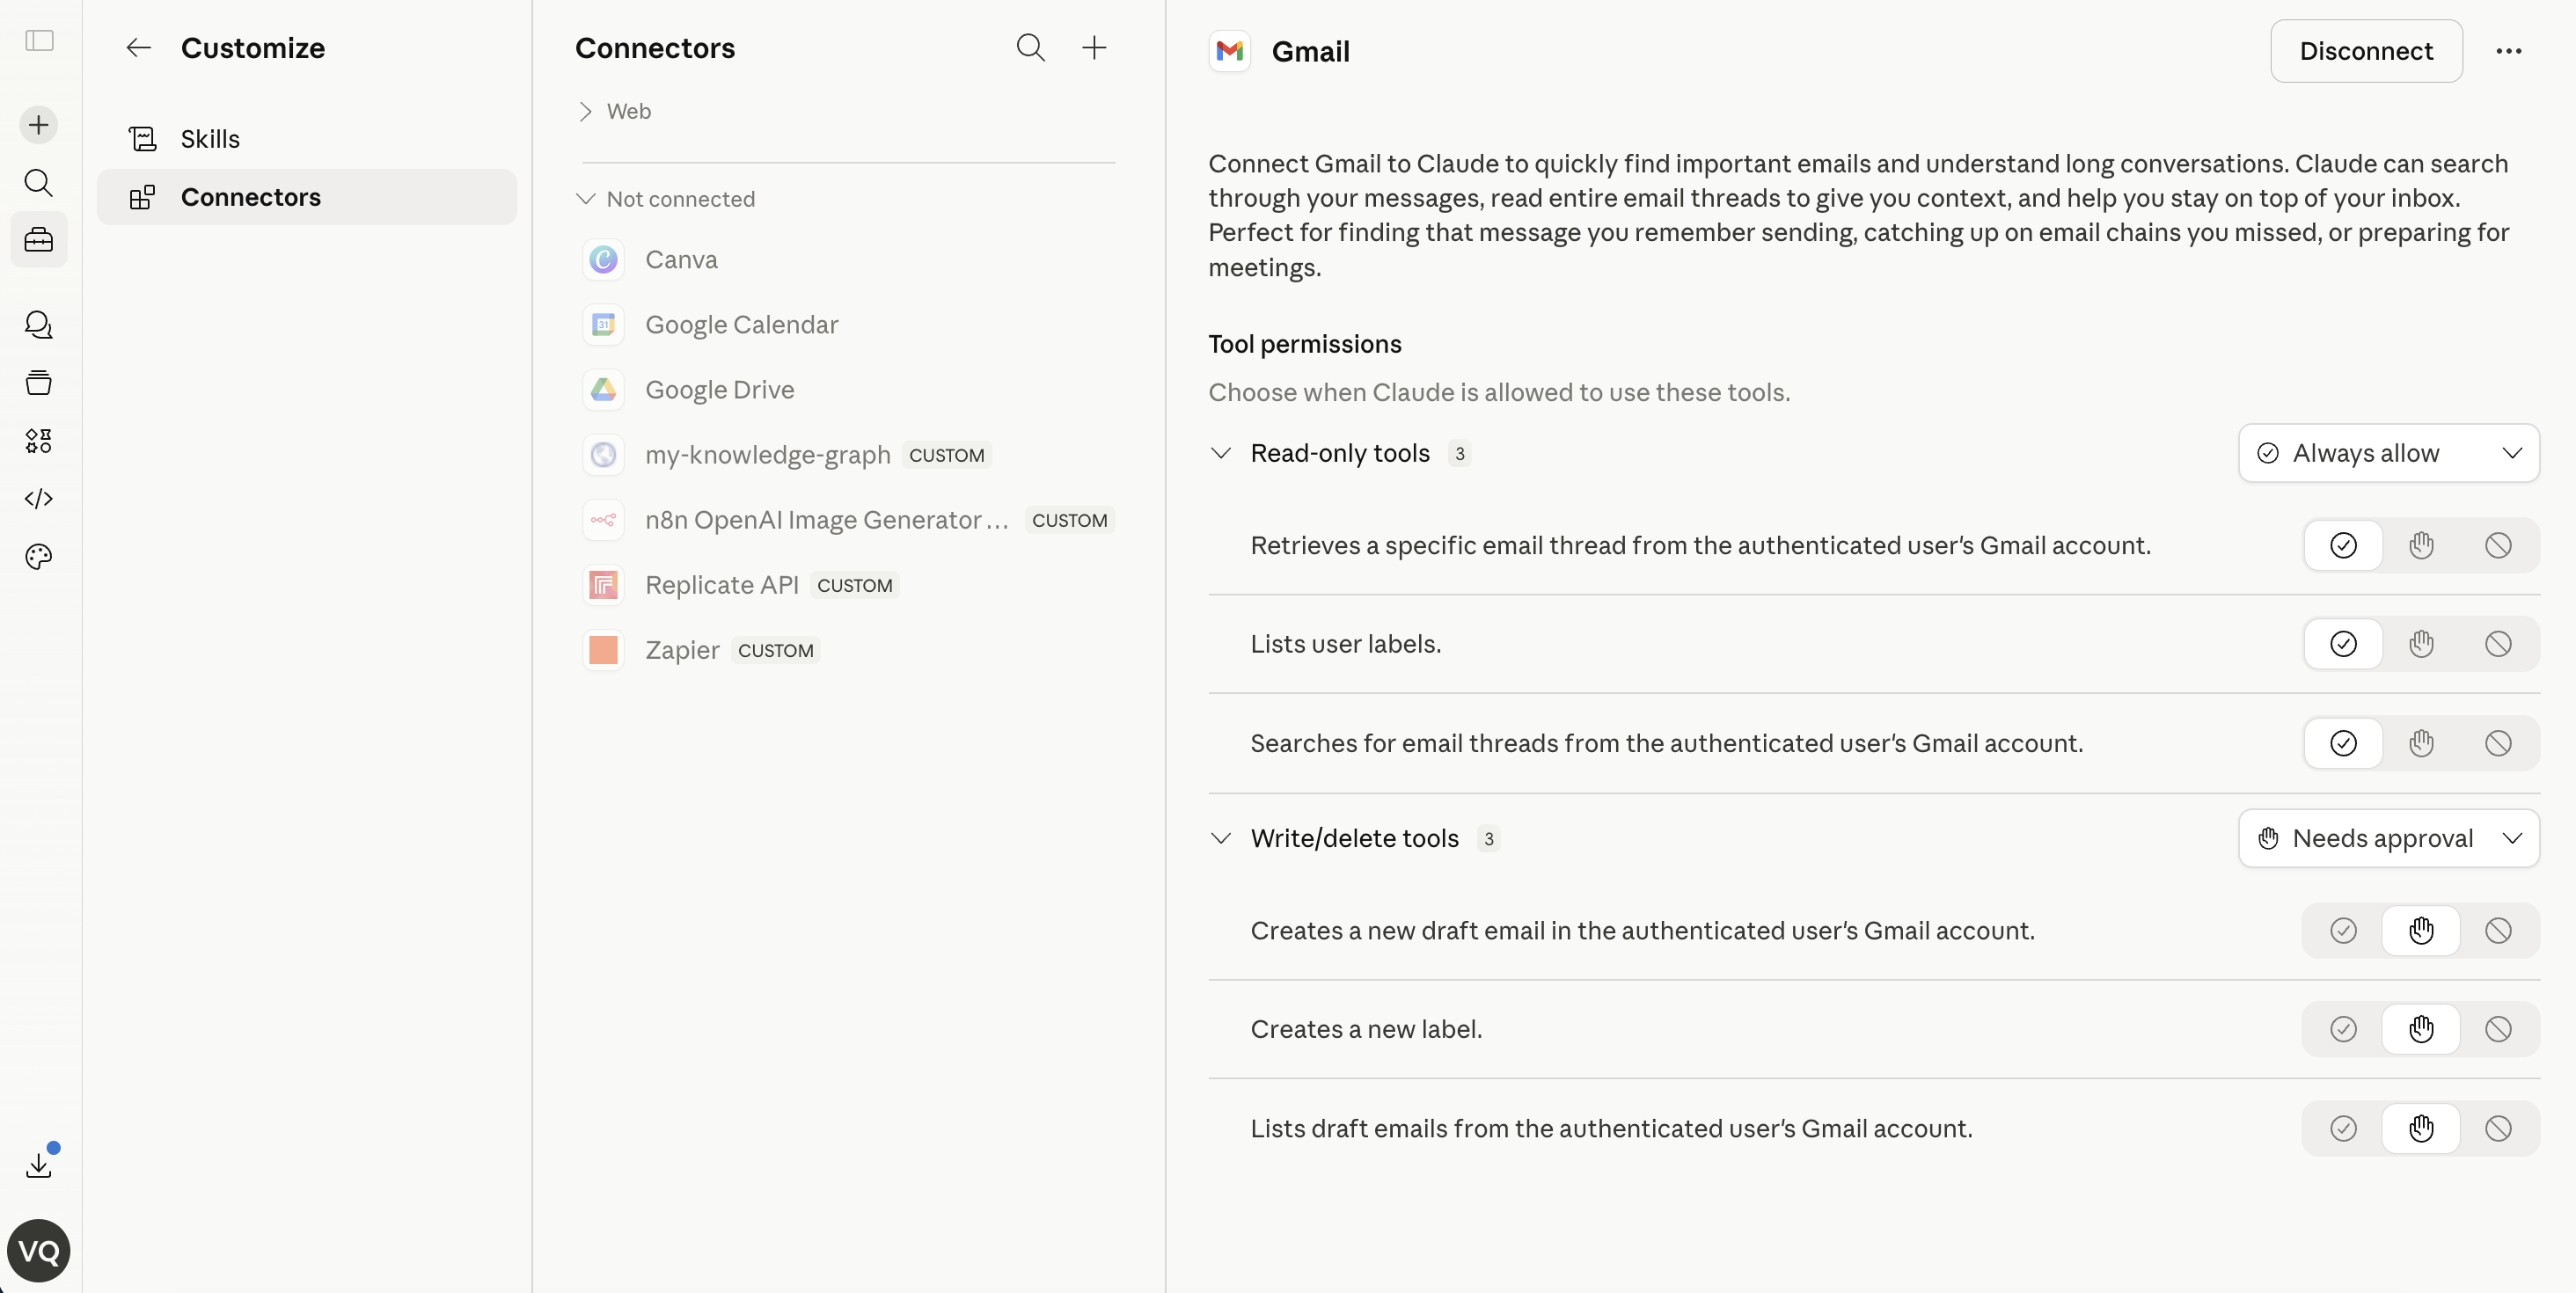Toggle the left sidebar panel icon
Viewport: 2576px width, 1293px height.
(x=39, y=41)
